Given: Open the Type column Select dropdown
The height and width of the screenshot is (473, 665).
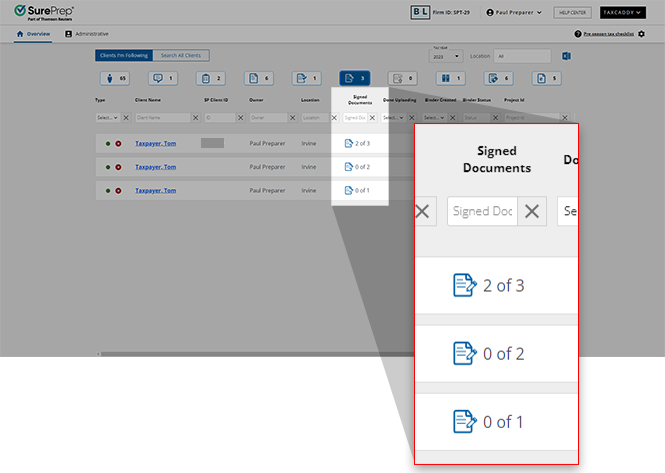Looking at the screenshot, I should tap(107, 118).
